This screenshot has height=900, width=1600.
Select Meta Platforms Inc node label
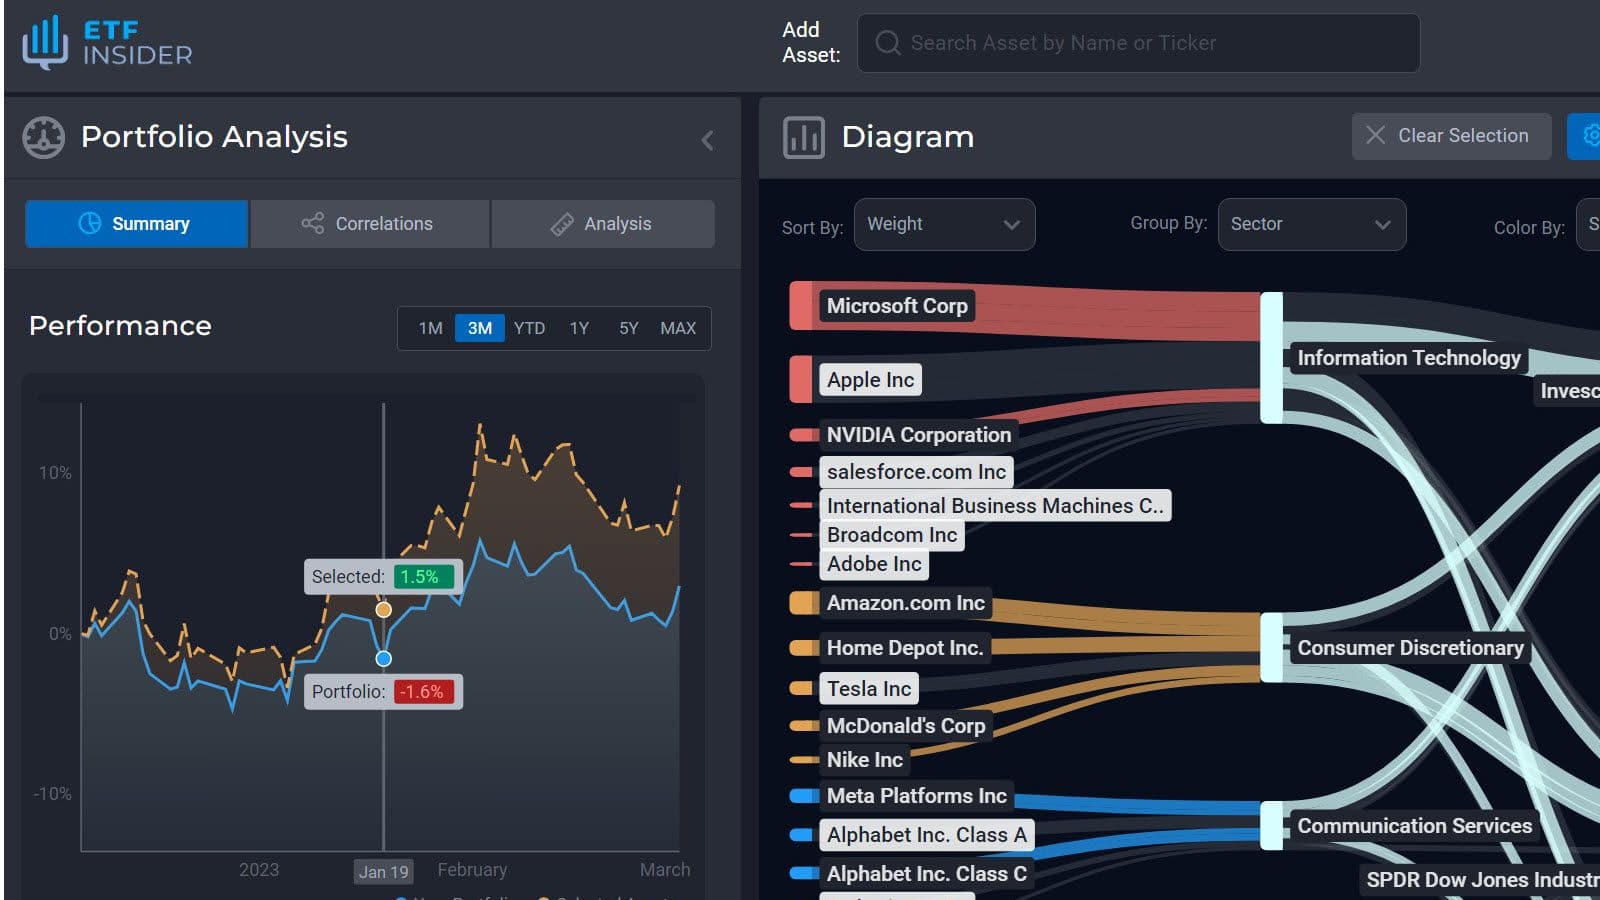pos(916,796)
